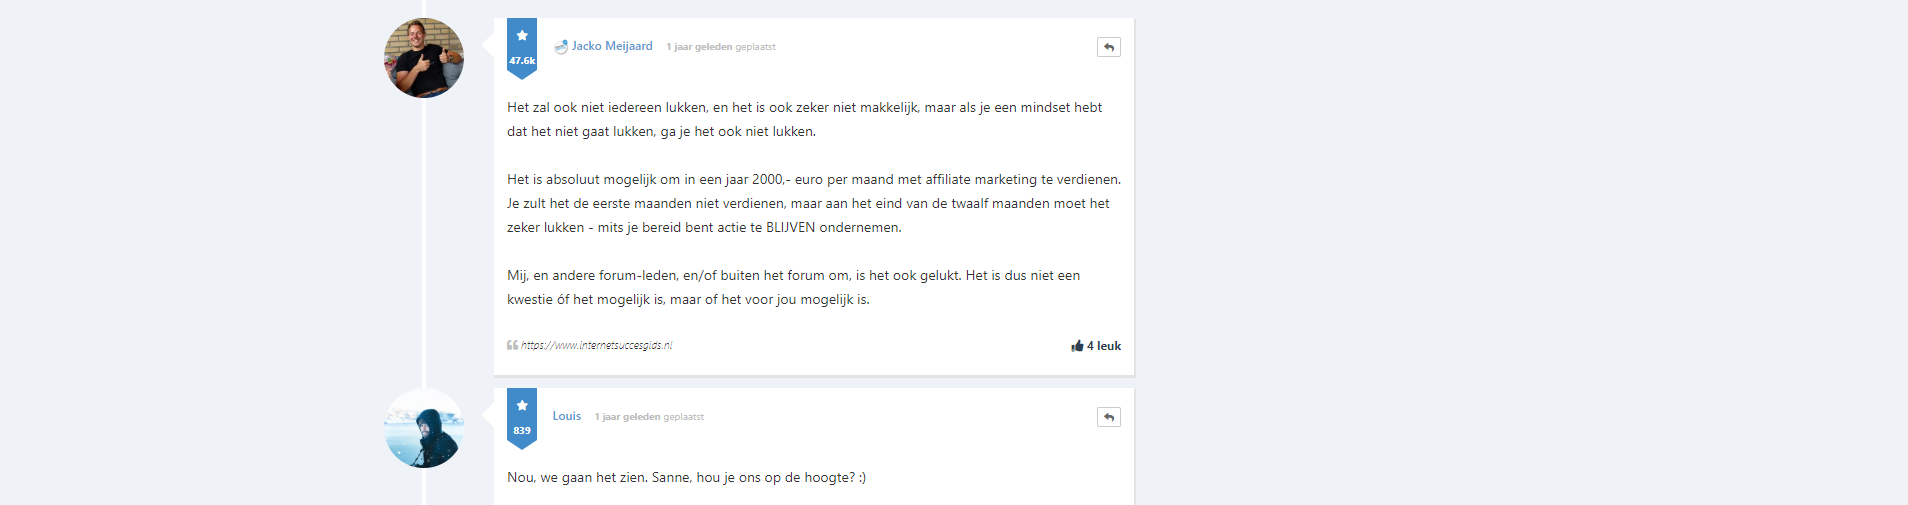Viewport: 1908px width, 505px height.
Task: Click Louis's message 'Nou, we gaan het zien'
Action: pos(686,477)
